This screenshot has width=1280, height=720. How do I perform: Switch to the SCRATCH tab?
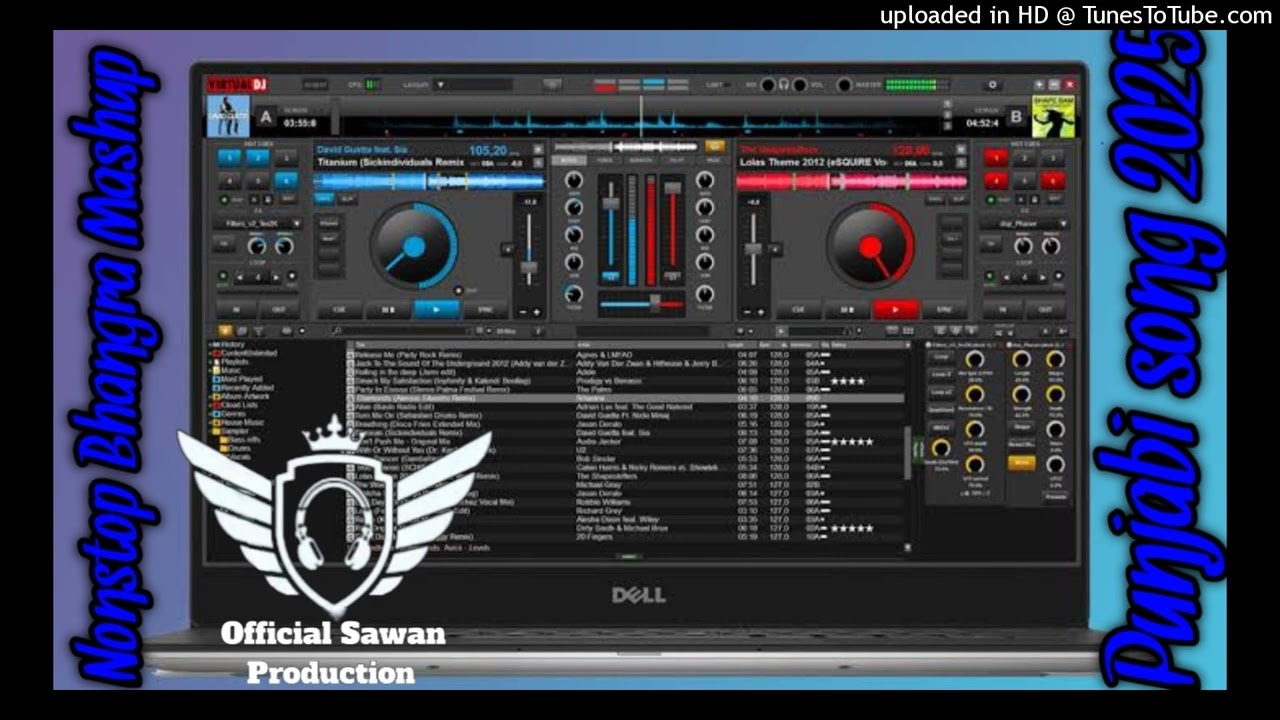click(x=641, y=160)
